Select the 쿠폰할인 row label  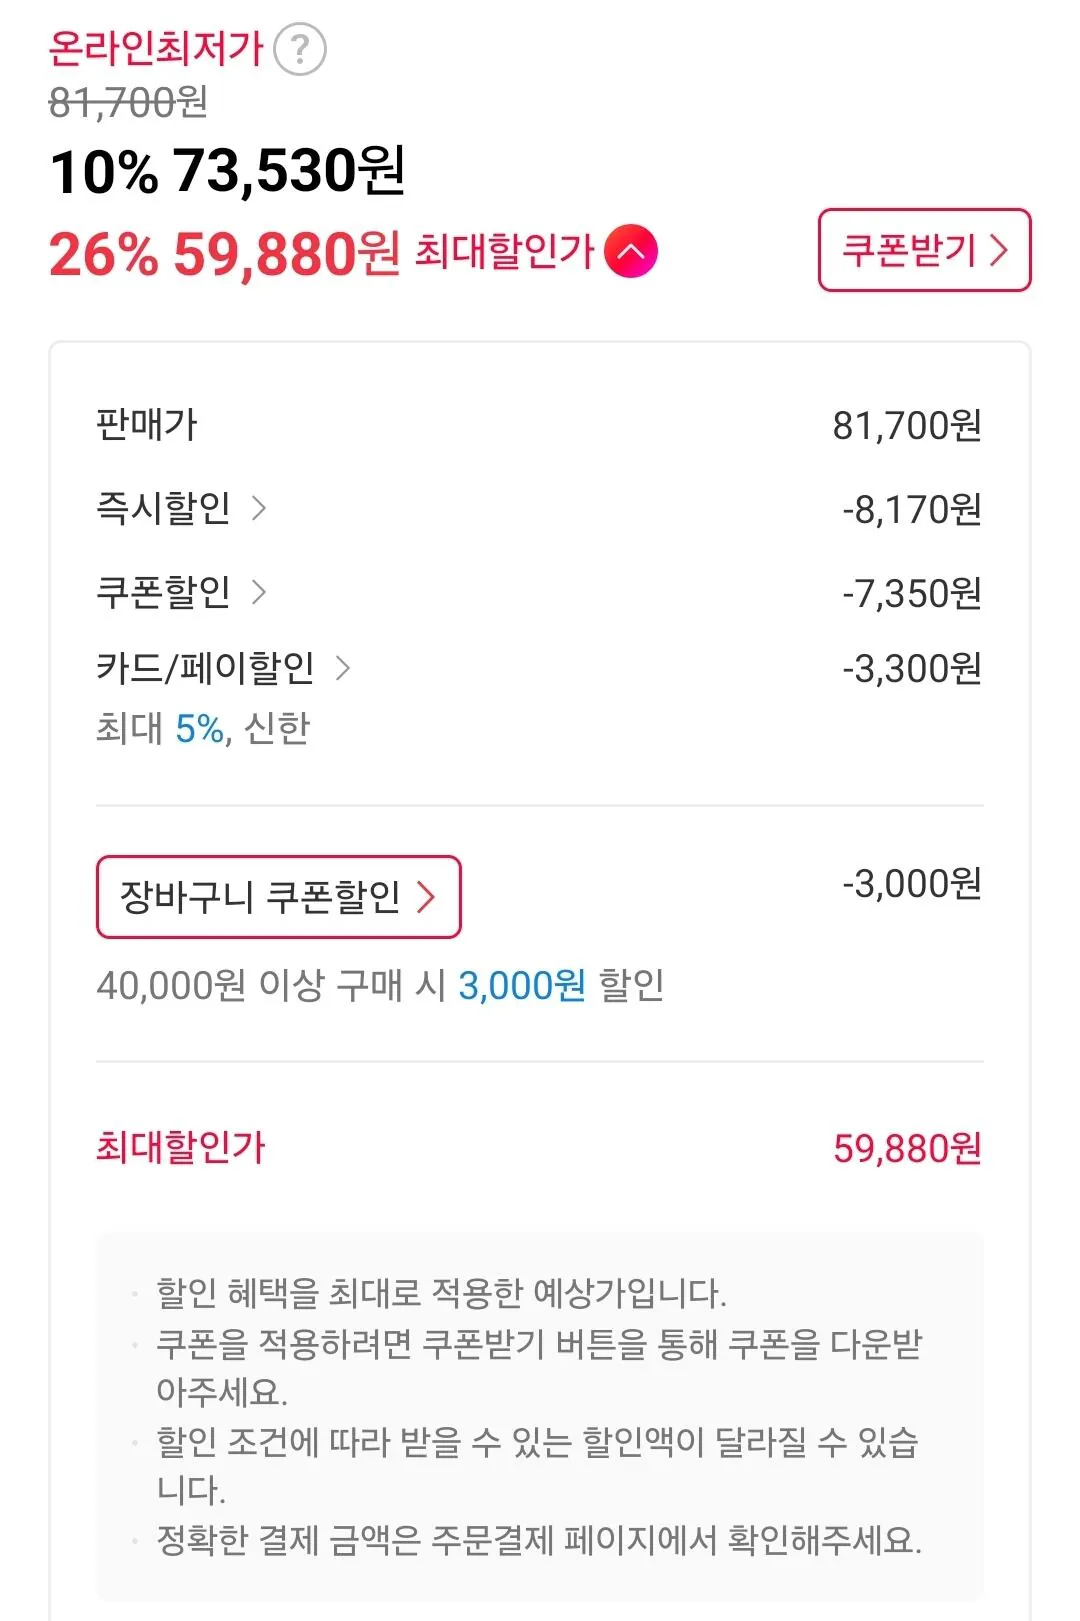pos(163,592)
